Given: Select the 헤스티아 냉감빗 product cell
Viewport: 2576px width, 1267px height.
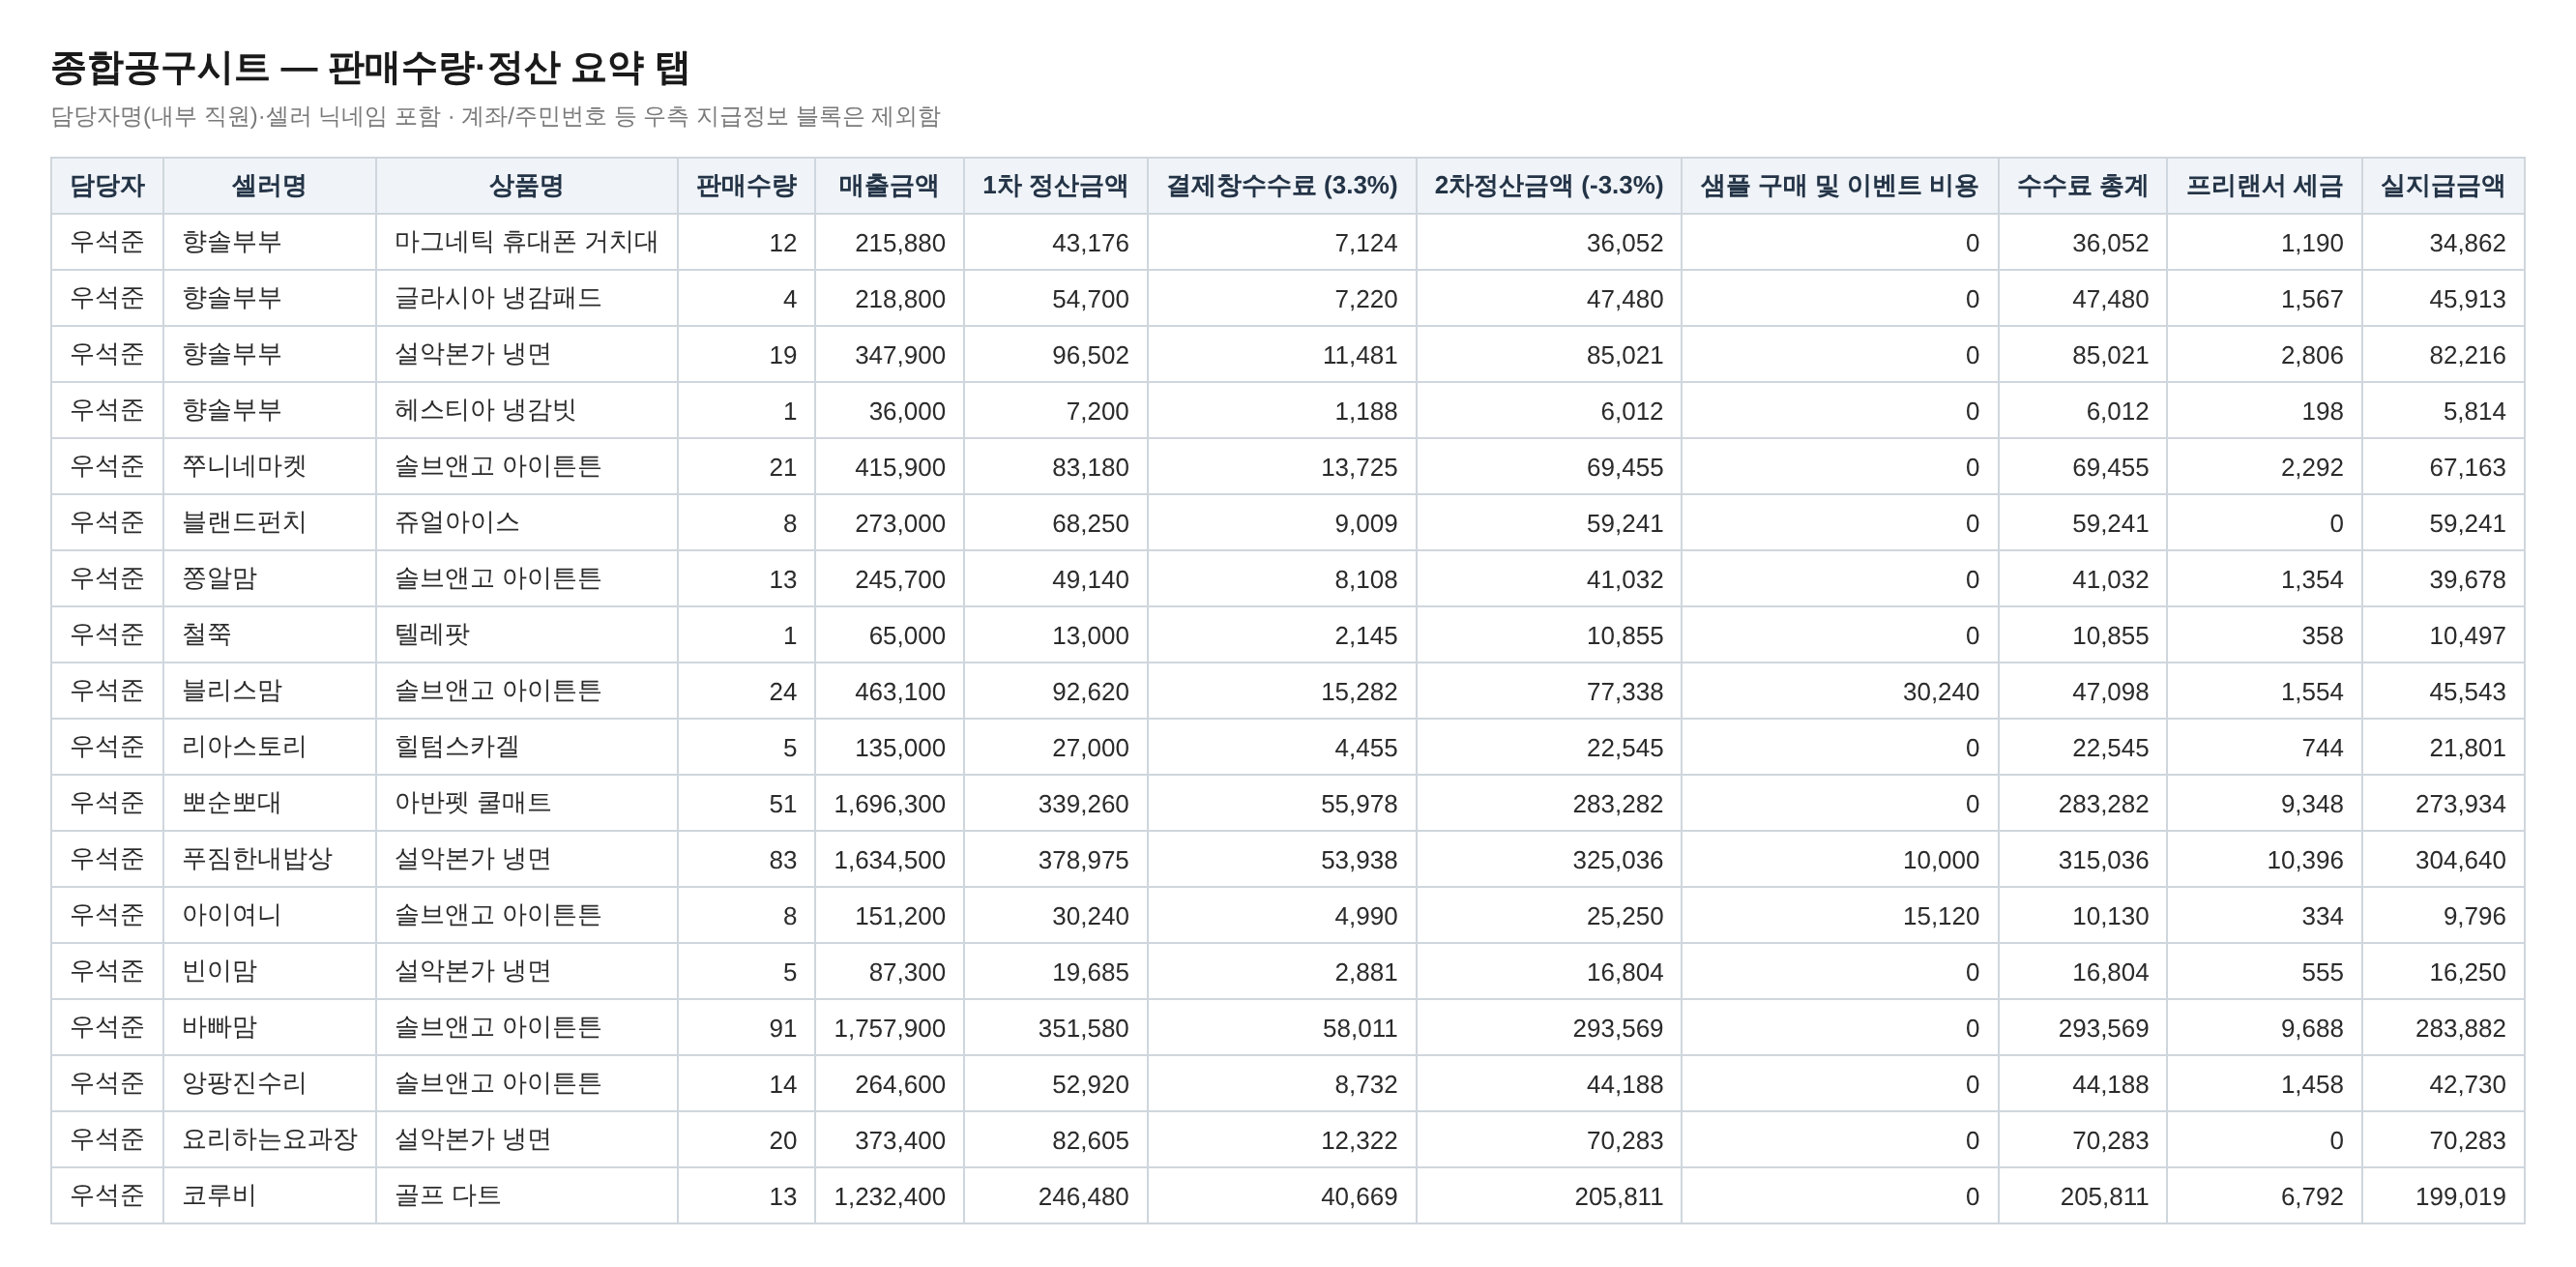Looking at the screenshot, I should tap(527, 410).
